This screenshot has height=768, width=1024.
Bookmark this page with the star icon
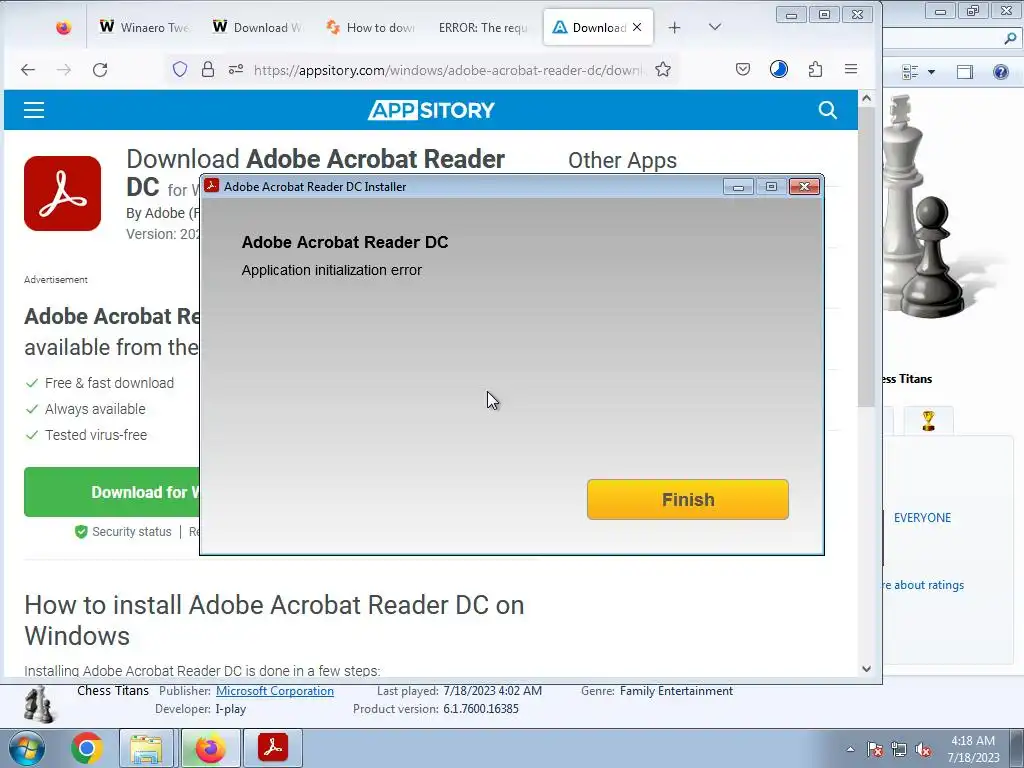tap(663, 69)
